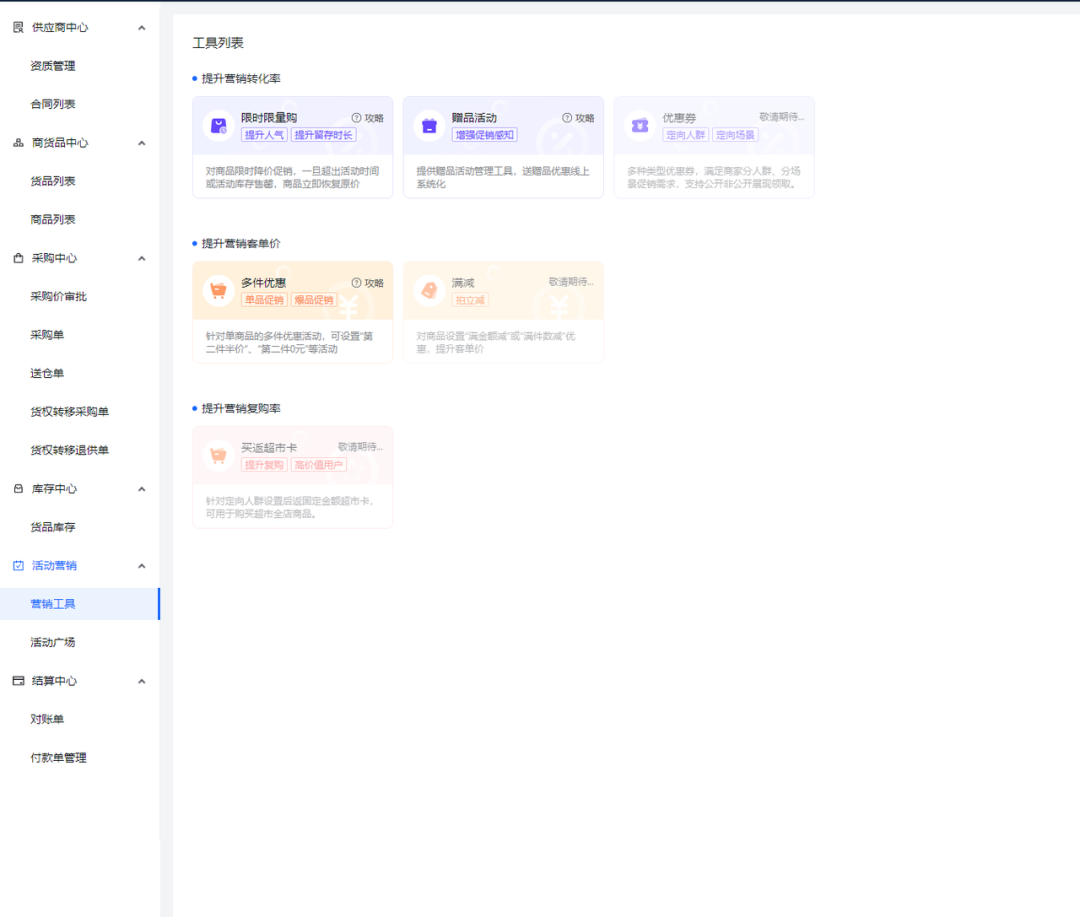Click the 定向人群 tag
Screen dimensions: 1080x917
[x=685, y=135]
